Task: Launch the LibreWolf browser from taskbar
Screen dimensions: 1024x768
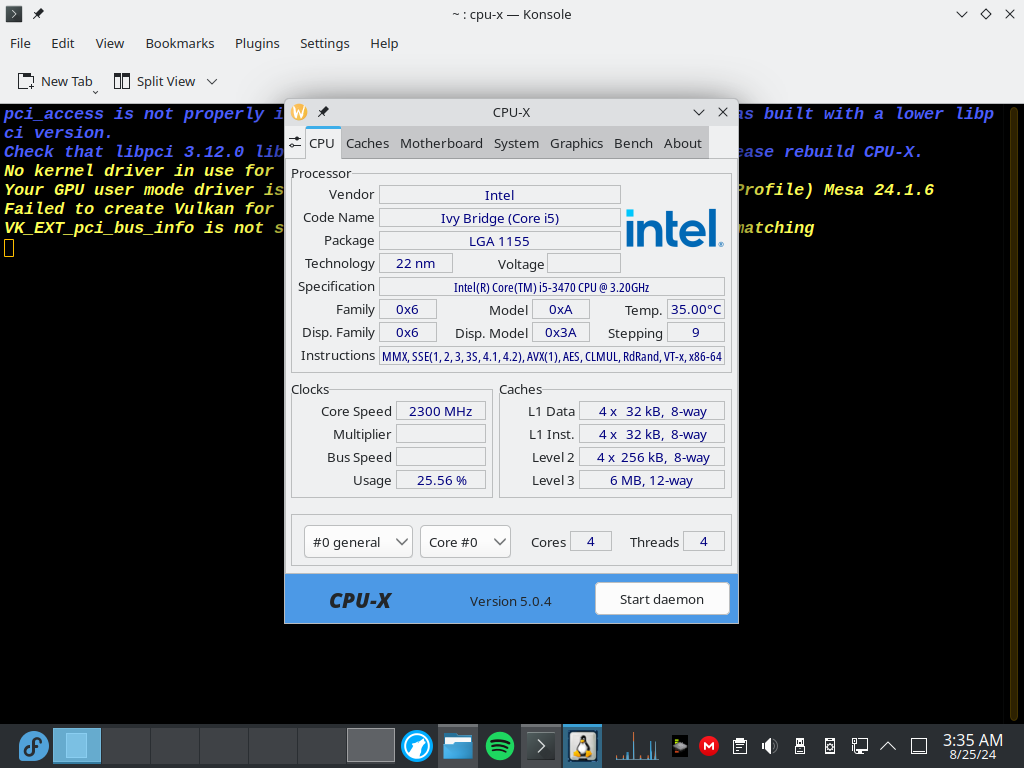Action: coord(417,746)
